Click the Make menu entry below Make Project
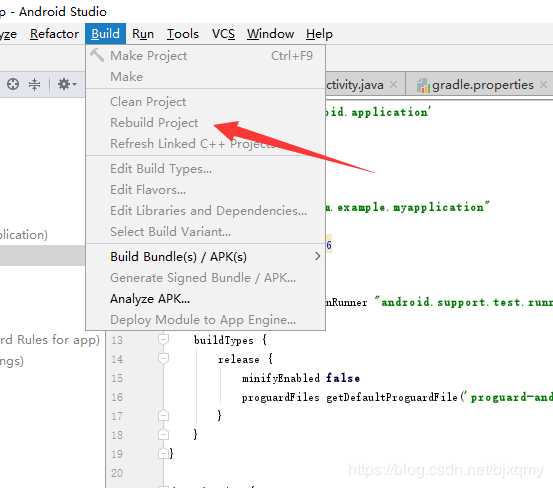The image size is (553, 488). (205, 77)
